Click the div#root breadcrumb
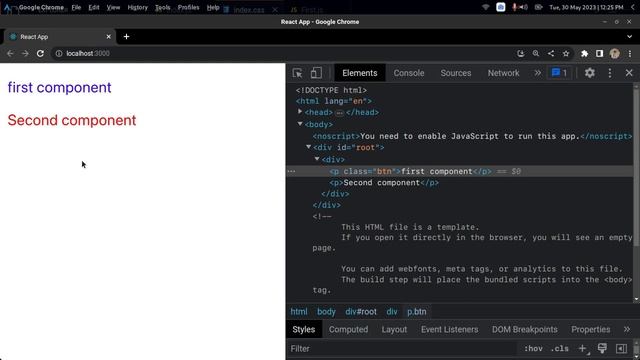Image resolution: width=640 pixels, height=360 pixels. click(361, 312)
